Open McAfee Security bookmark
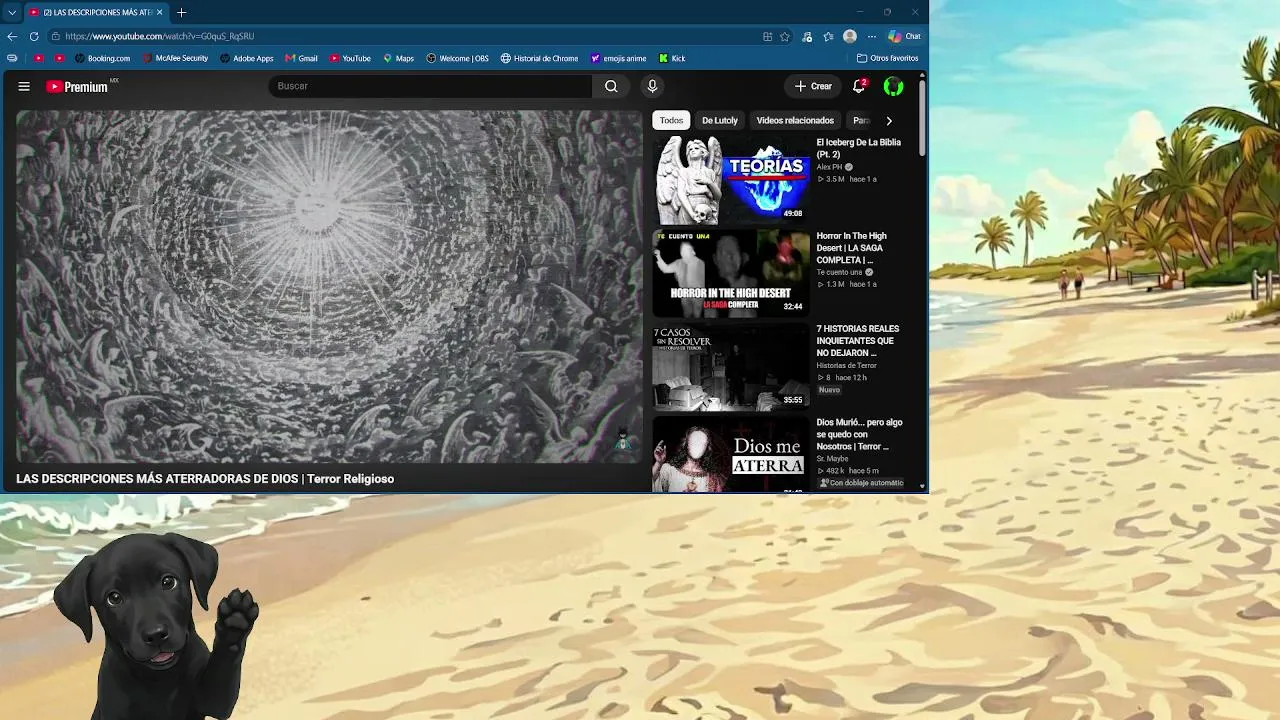The height and width of the screenshot is (720, 1280). (x=174, y=58)
